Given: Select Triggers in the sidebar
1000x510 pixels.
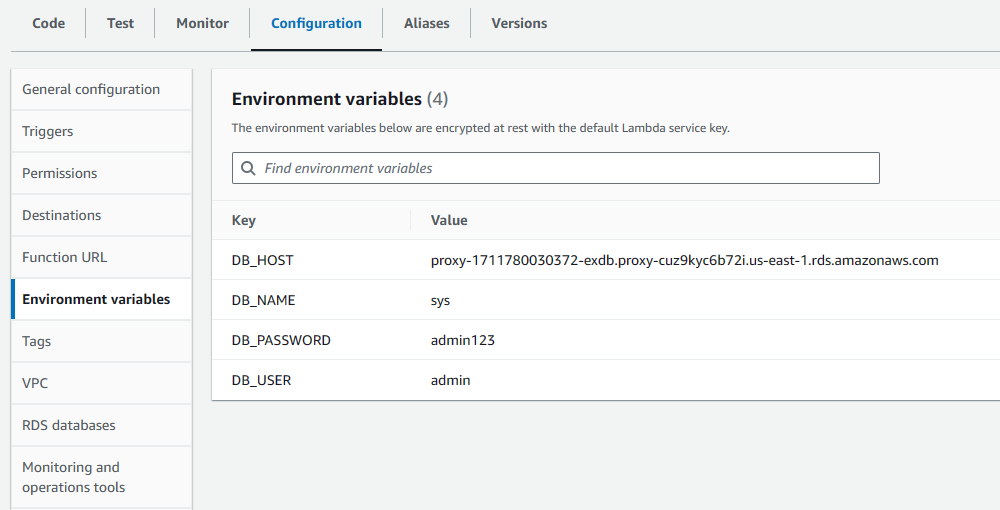Looking at the screenshot, I should 48,131.
